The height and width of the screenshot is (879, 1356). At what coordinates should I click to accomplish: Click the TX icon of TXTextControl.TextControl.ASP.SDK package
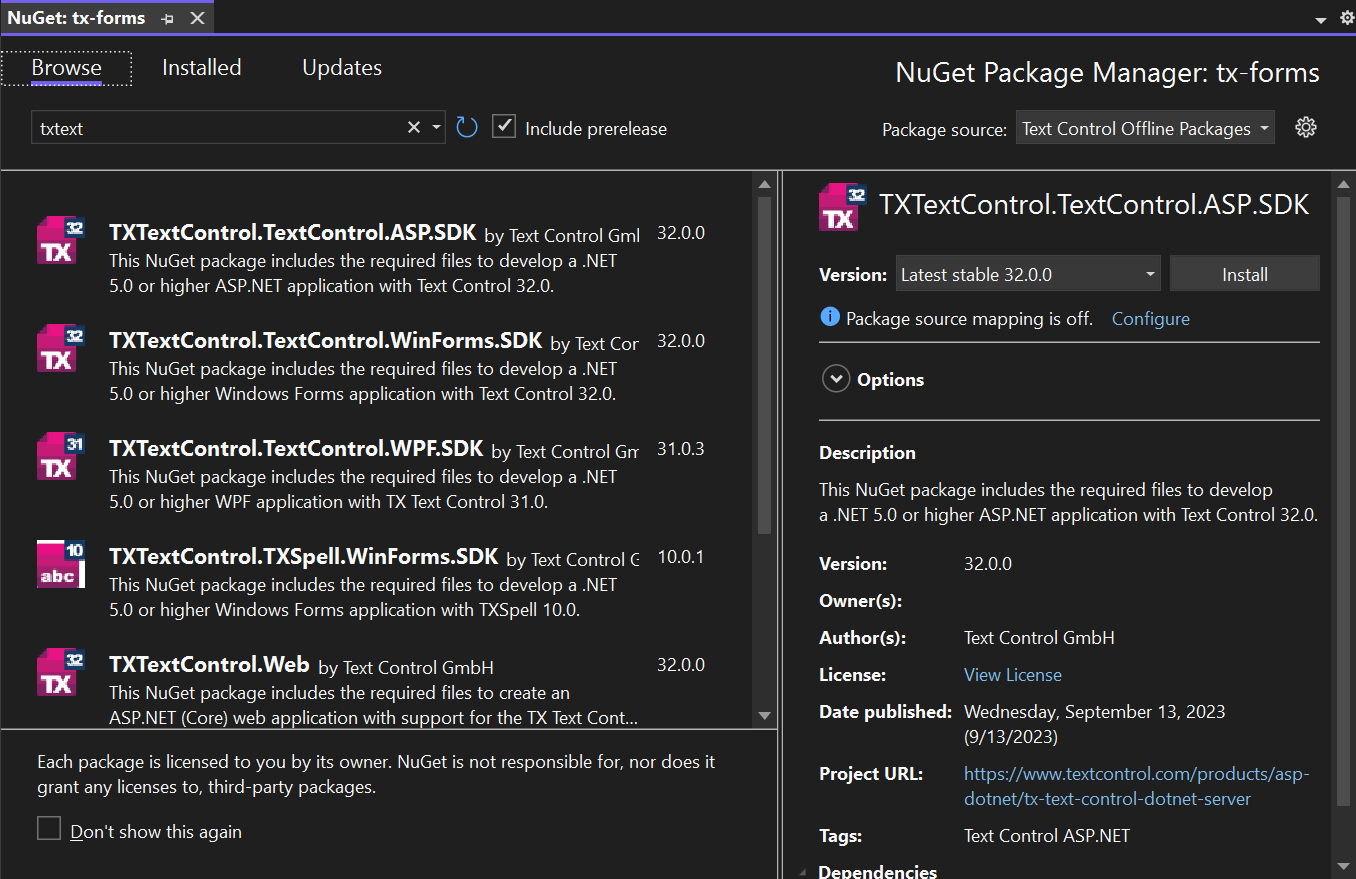(61, 240)
